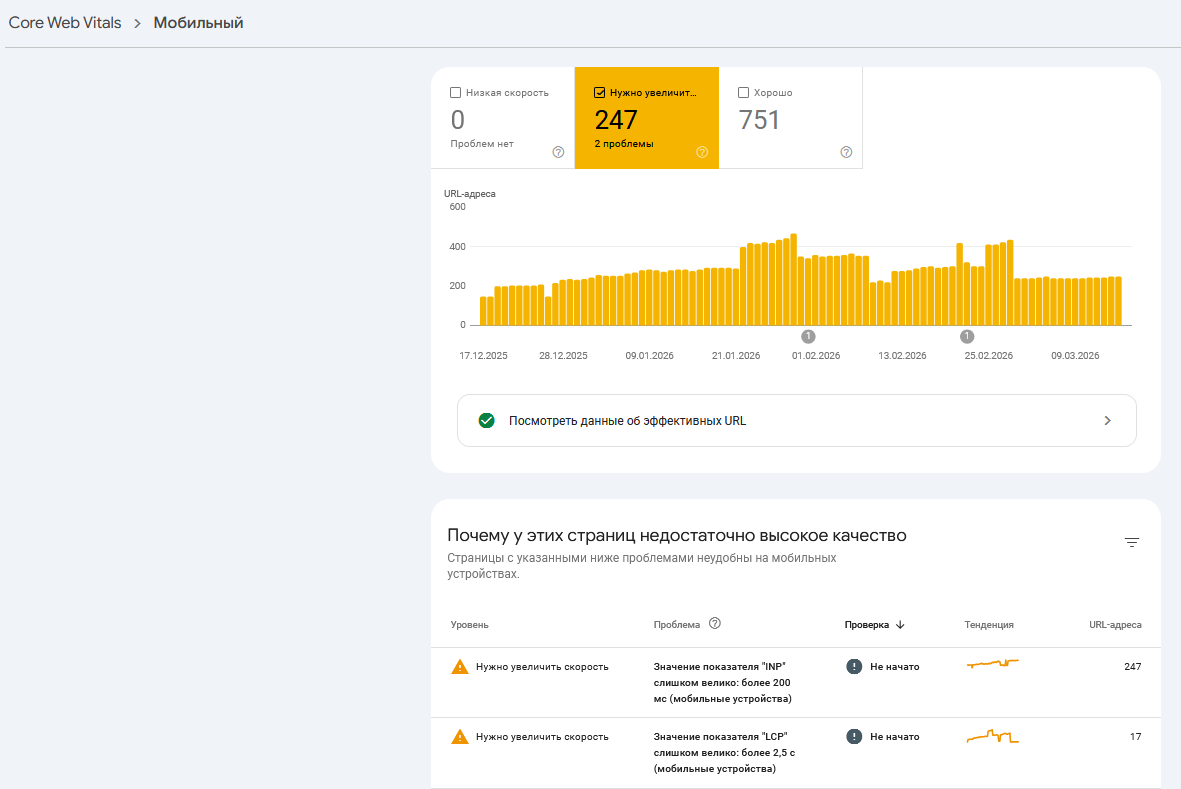Click the "URL-адреса" column header
Image resolution: width=1181 pixels, height=789 pixels.
point(1115,625)
